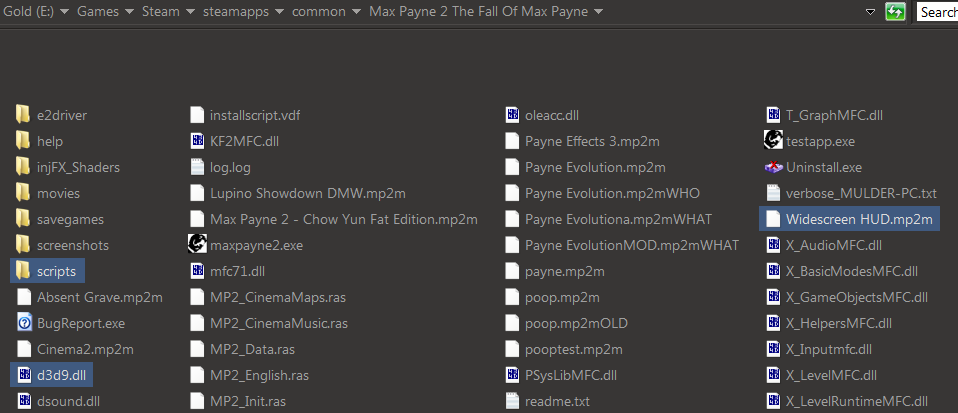958x413 pixels.
Task: Select the d3d9.dll file icon
Action: pyautogui.click(x=24, y=374)
